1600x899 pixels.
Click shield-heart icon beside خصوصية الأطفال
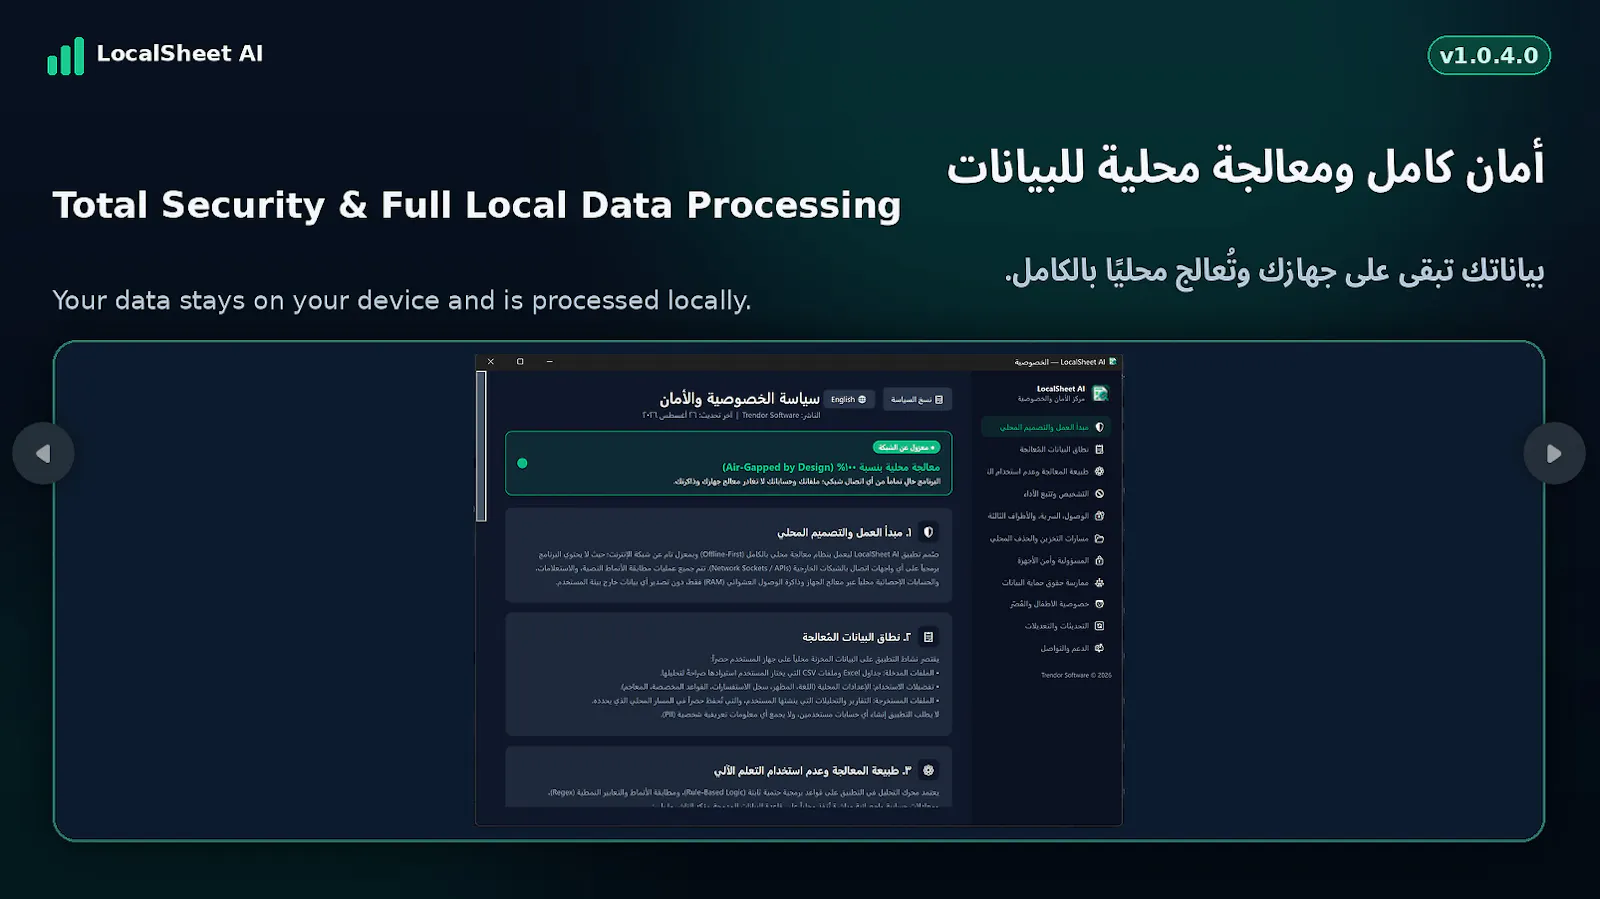[x=1099, y=604]
